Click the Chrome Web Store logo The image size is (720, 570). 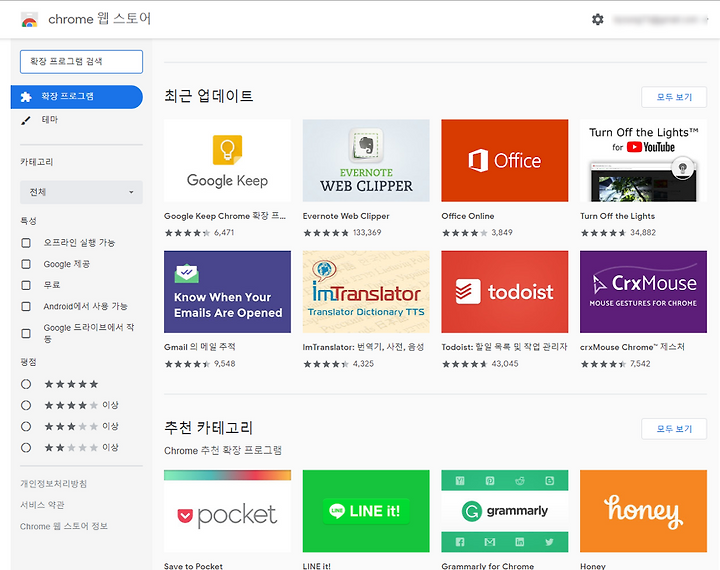pos(29,20)
